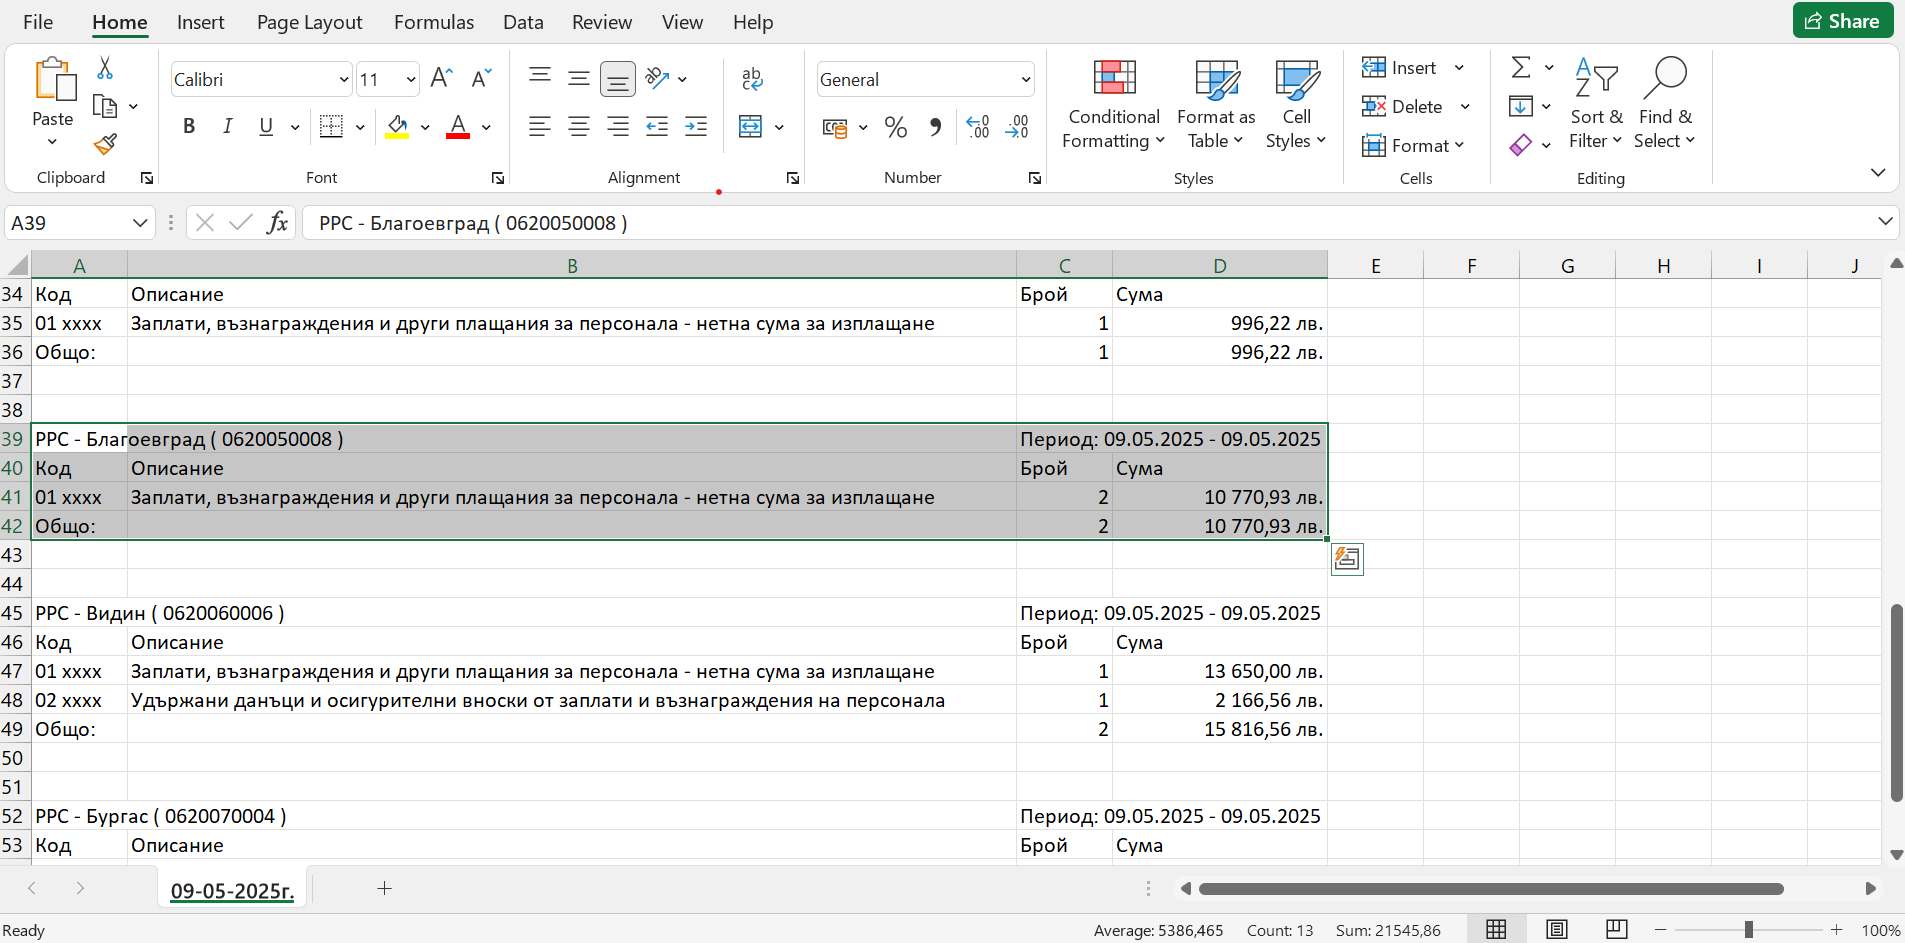This screenshot has width=1905, height=943.
Task: Decrease font size with smaller A
Action: (481, 78)
